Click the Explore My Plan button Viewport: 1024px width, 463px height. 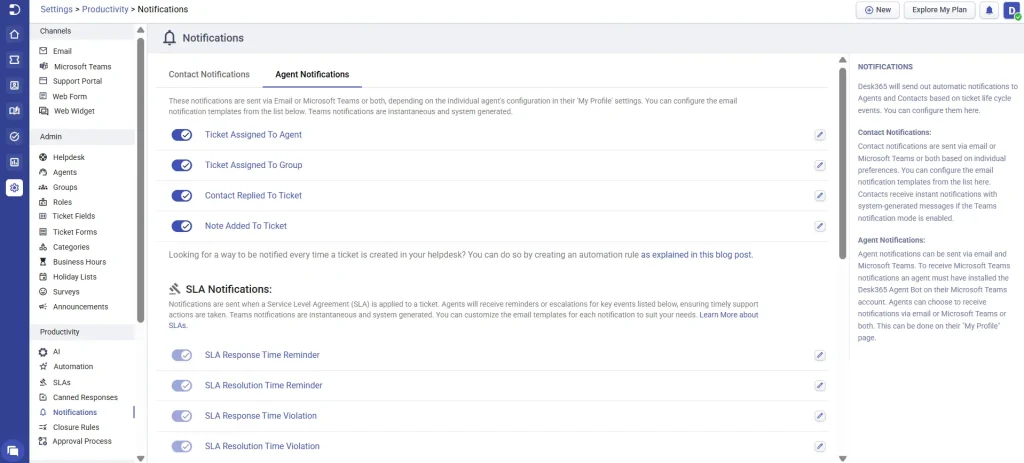click(939, 10)
